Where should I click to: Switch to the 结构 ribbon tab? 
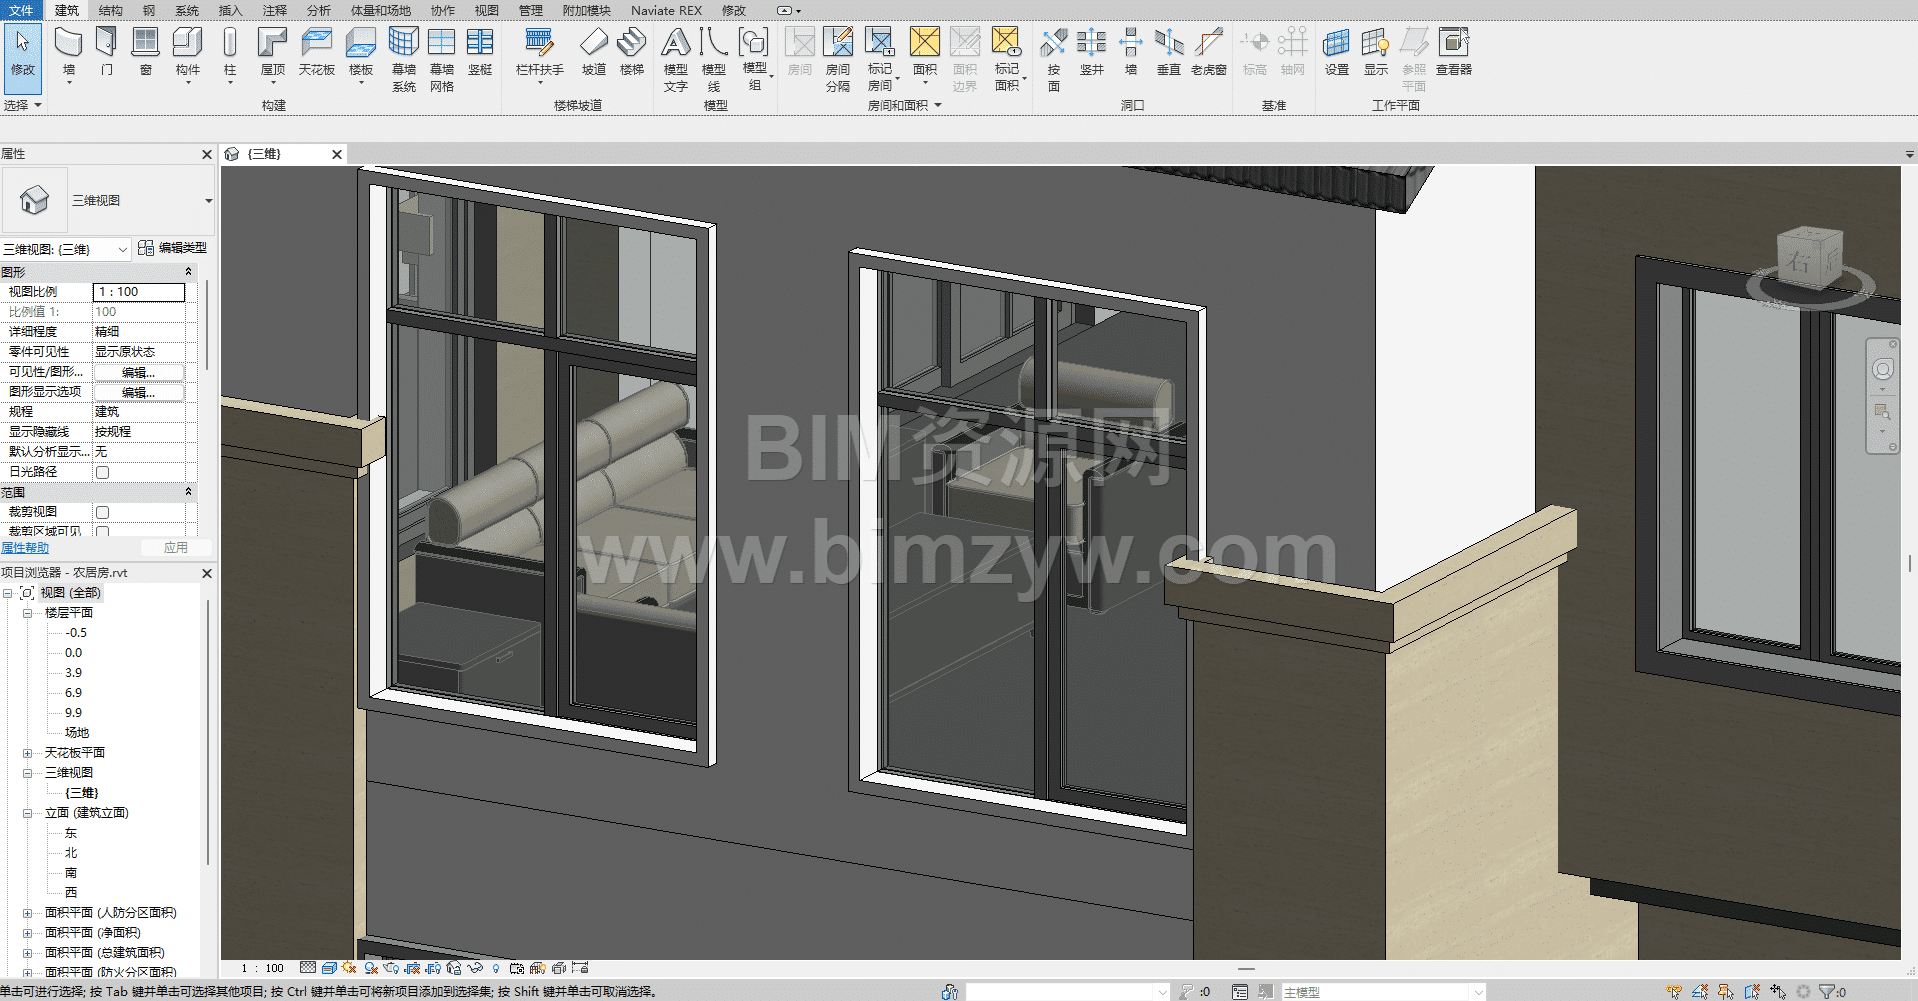click(x=110, y=10)
